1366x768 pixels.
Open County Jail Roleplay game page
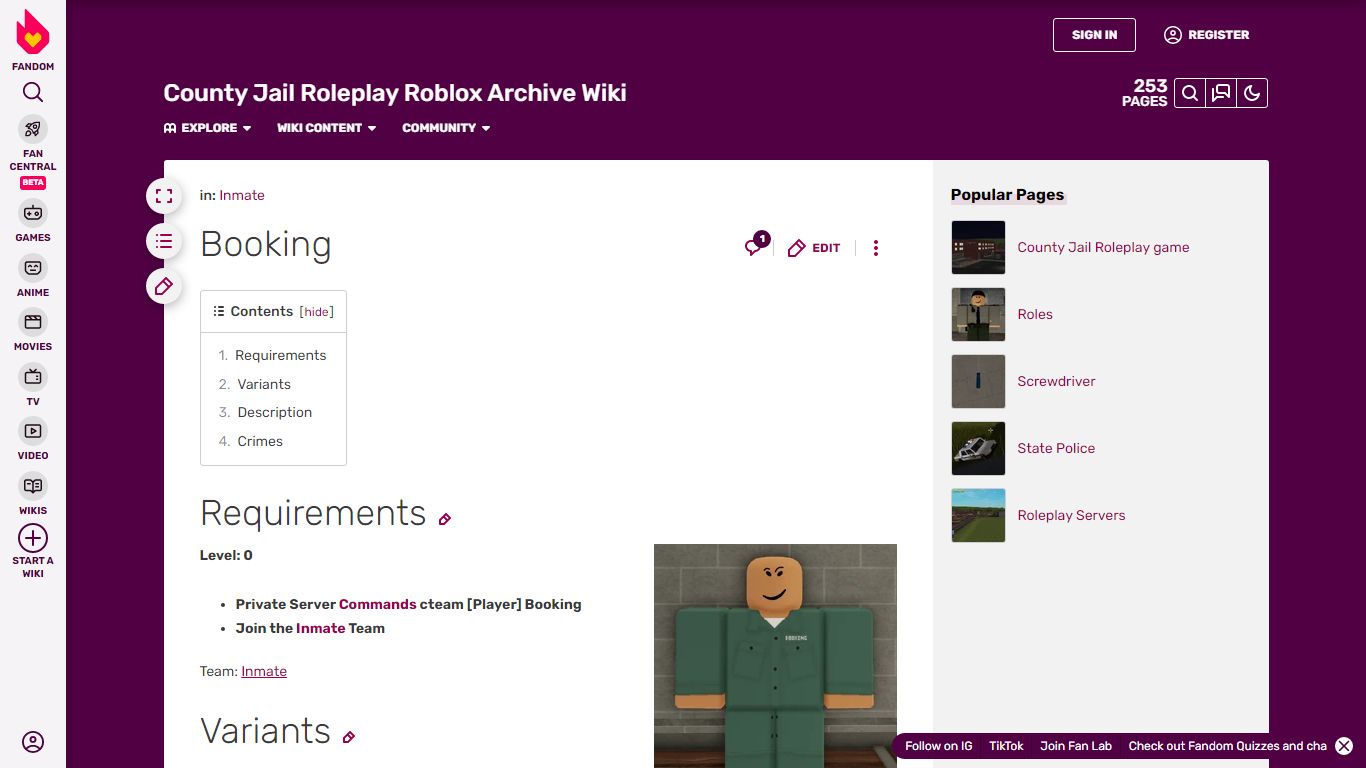click(1103, 247)
